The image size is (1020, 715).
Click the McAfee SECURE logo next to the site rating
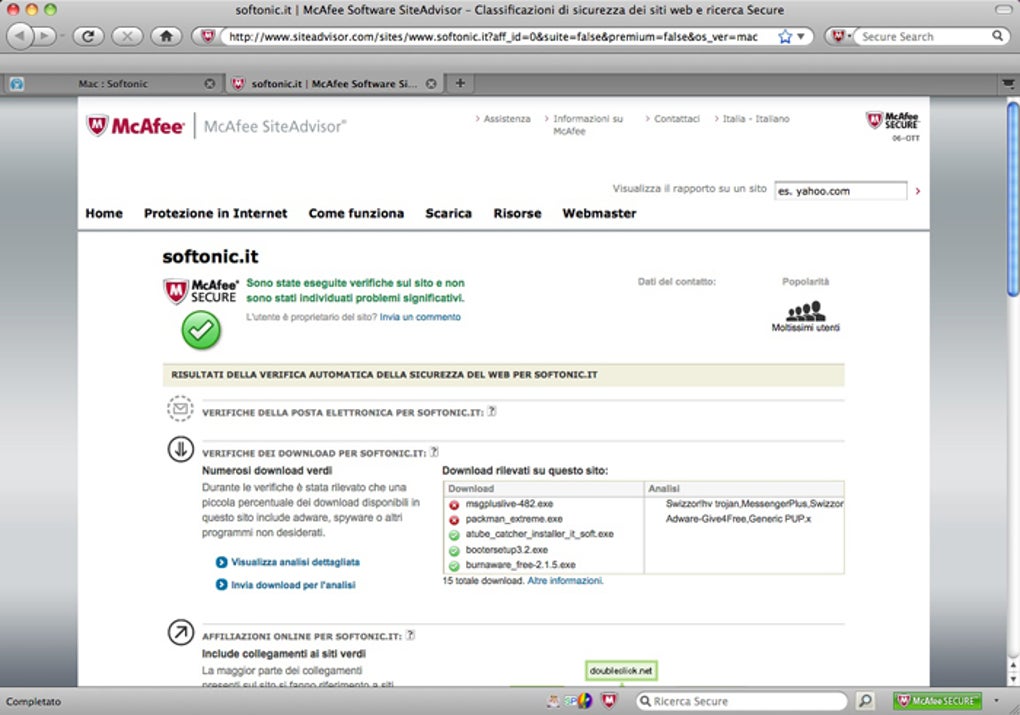pyautogui.click(x=200, y=291)
